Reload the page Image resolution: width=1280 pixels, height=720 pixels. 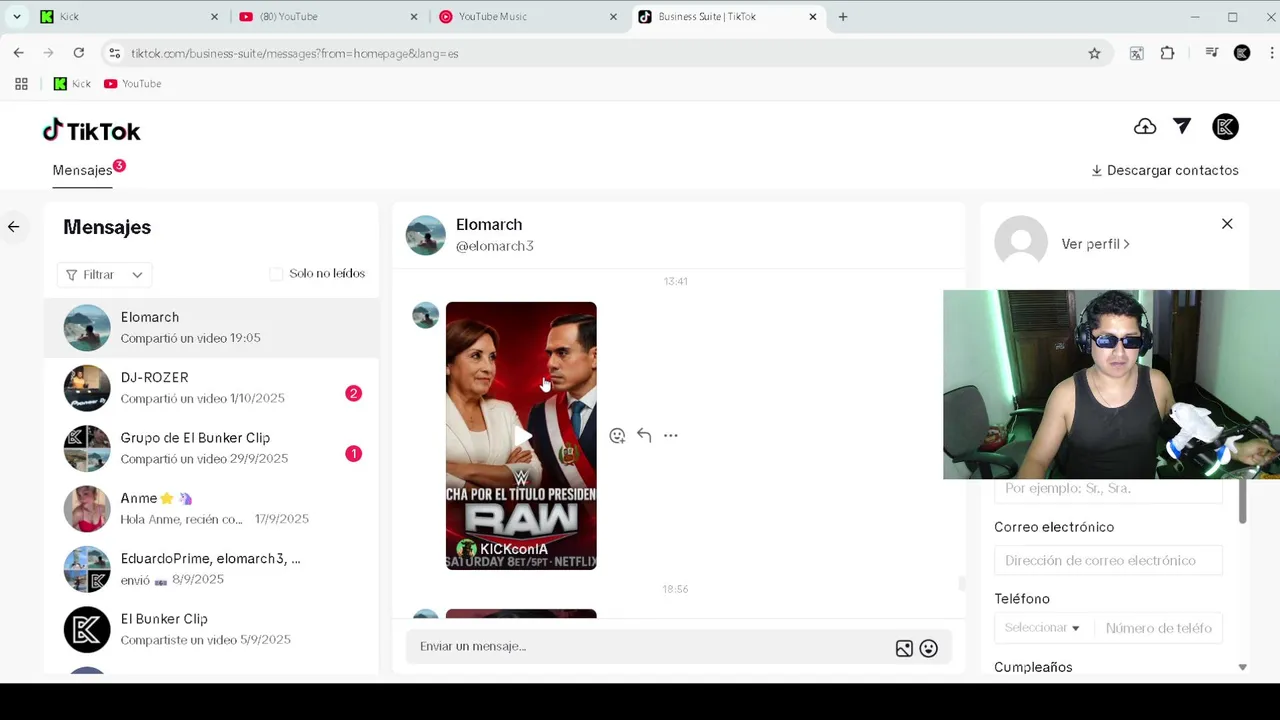[78, 53]
